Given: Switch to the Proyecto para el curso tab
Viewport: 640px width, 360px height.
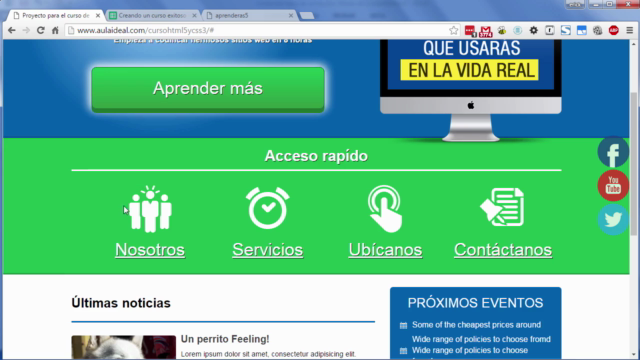Looking at the screenshot, I should click(x=56, y=16).
